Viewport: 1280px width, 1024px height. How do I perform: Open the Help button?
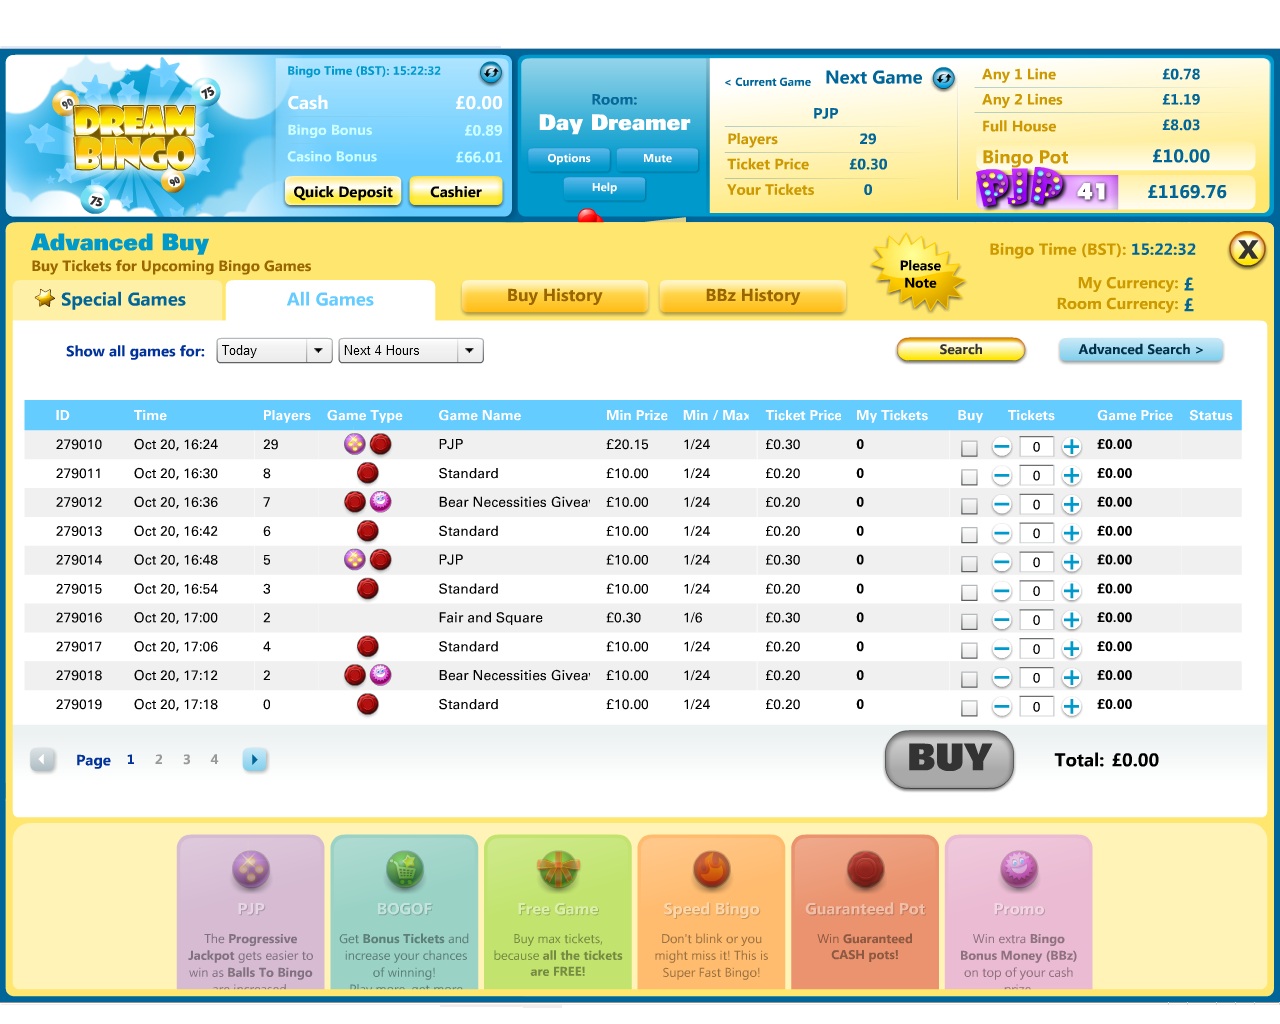[604, 188]
